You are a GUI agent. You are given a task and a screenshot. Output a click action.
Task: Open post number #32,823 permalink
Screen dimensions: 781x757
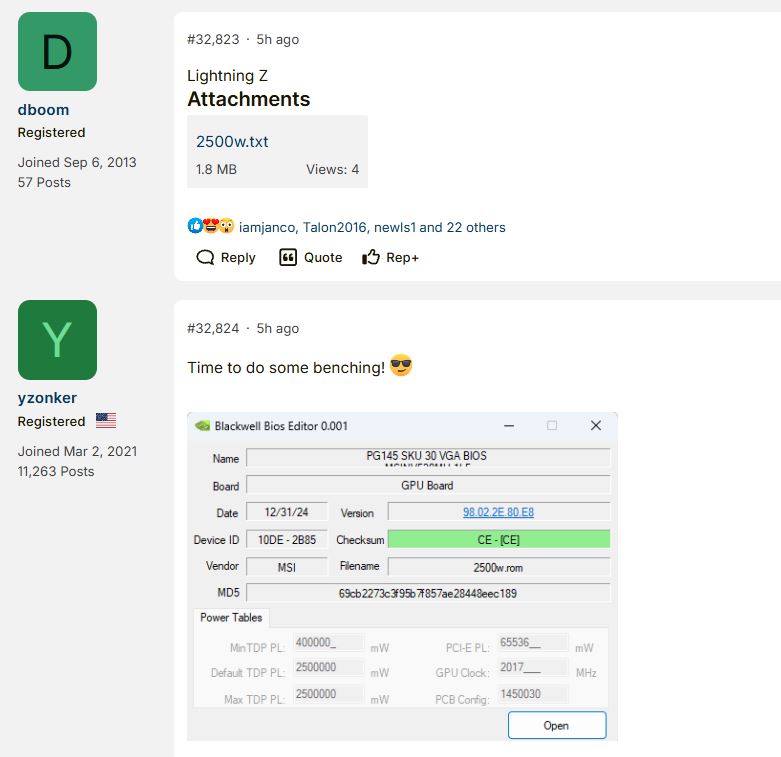tap(213, 39)
